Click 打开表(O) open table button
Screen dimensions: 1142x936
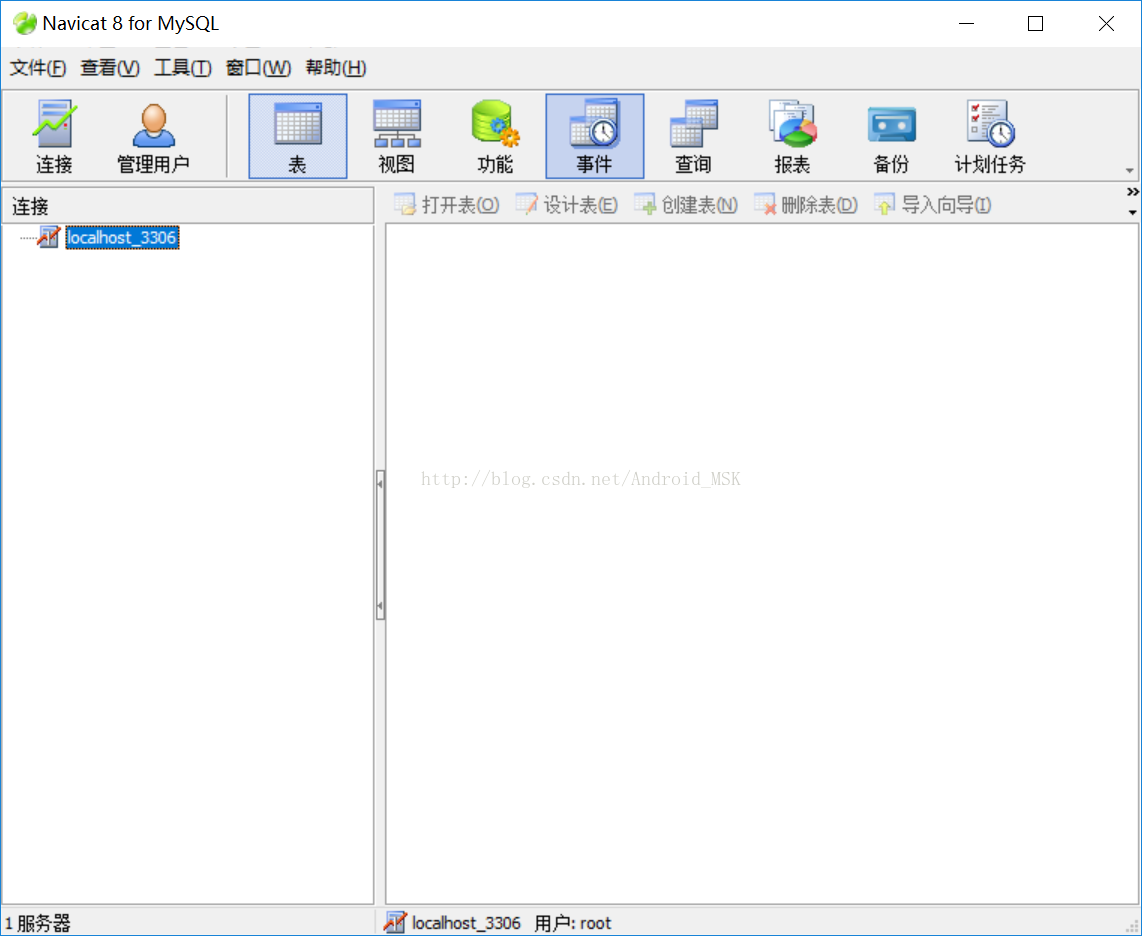pyautogui.click(x=446, y=205)
